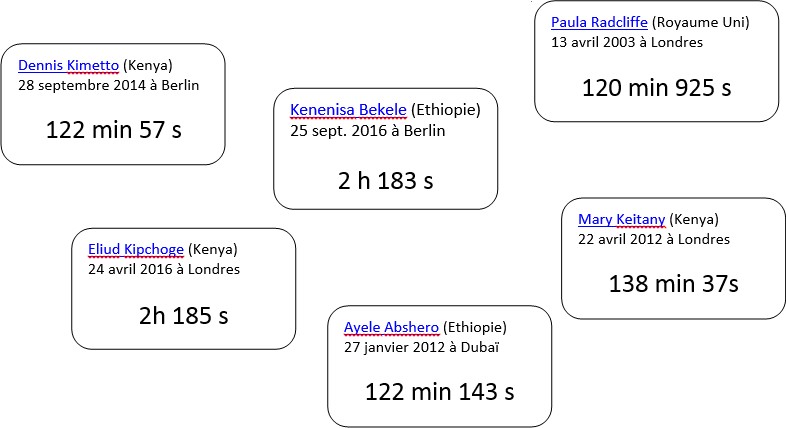The image size is (786, 428).
Task: Click the time "122 min 57 s"
Action: pyautogui.click(x=114, y=129)
